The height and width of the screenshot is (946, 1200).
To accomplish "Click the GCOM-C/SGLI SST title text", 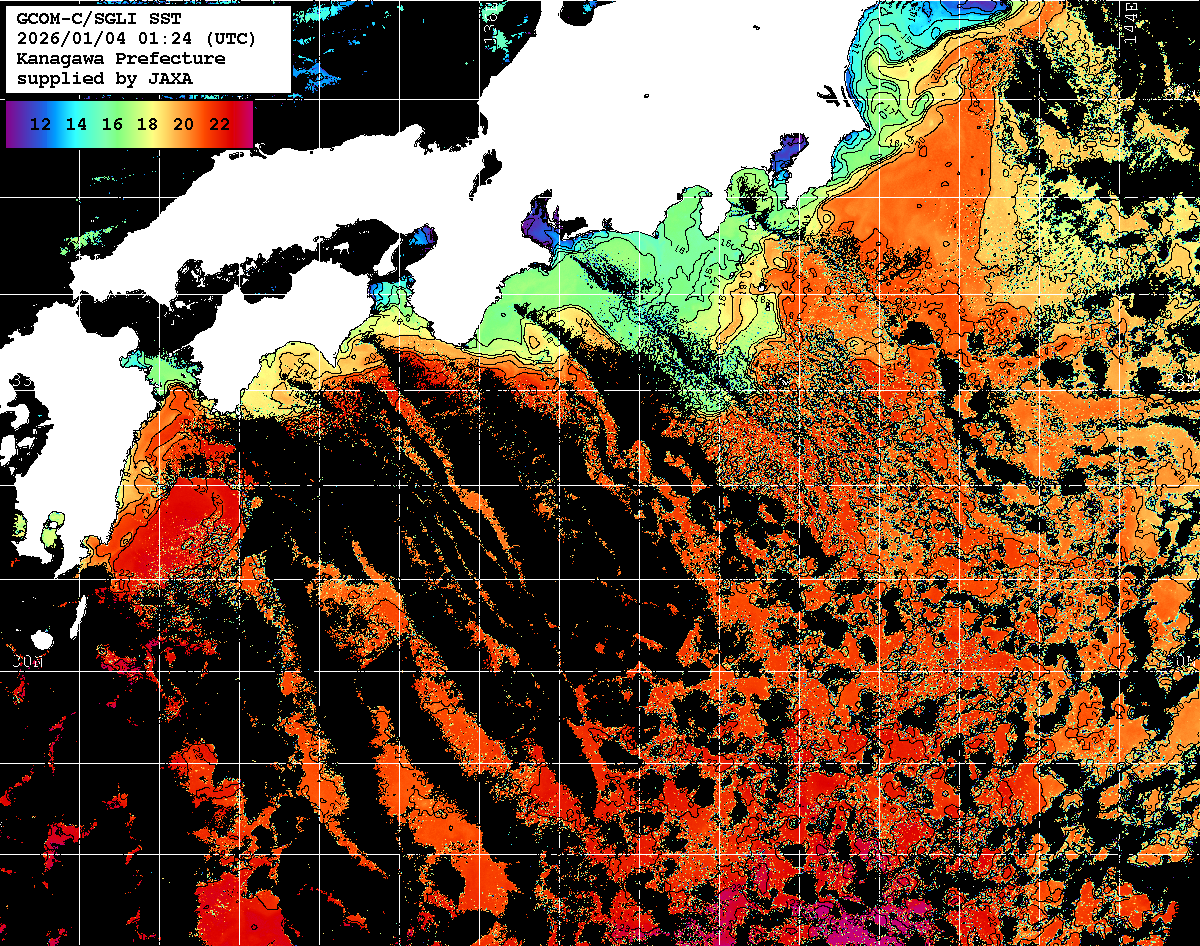I will (98, 19).
